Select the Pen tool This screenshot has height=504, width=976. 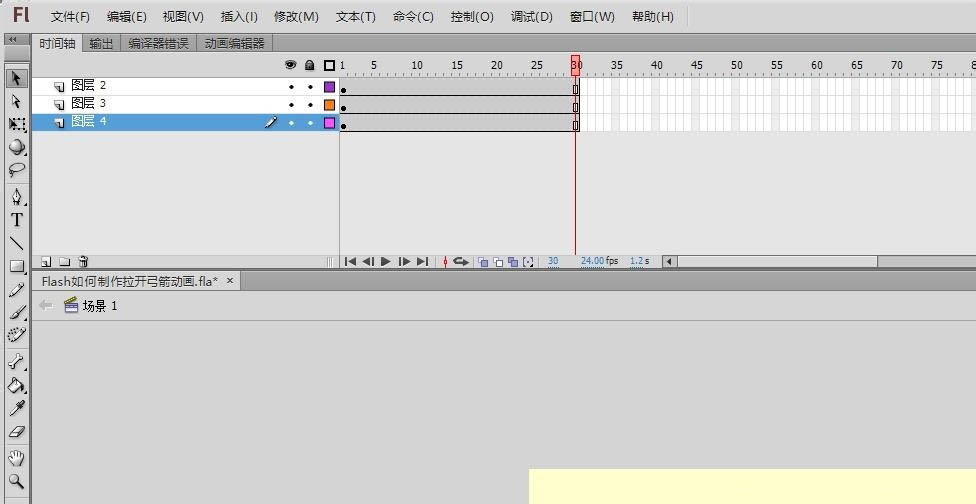pyautogui.click(x=16, y=197)
